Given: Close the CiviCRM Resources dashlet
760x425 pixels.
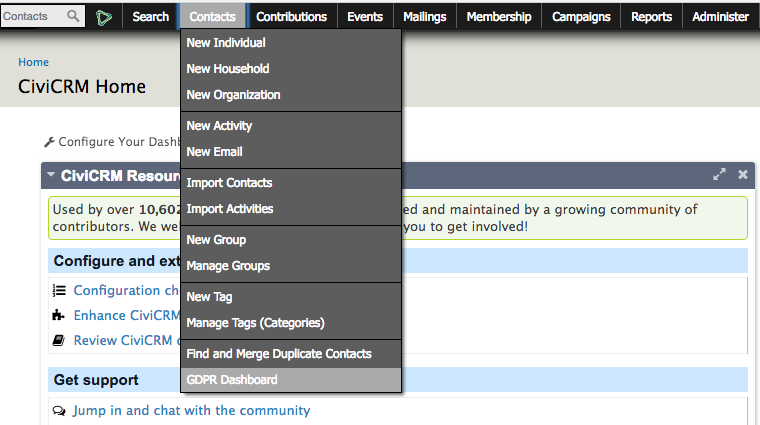Looking at the screenshot, I should [x=743, y=174].
